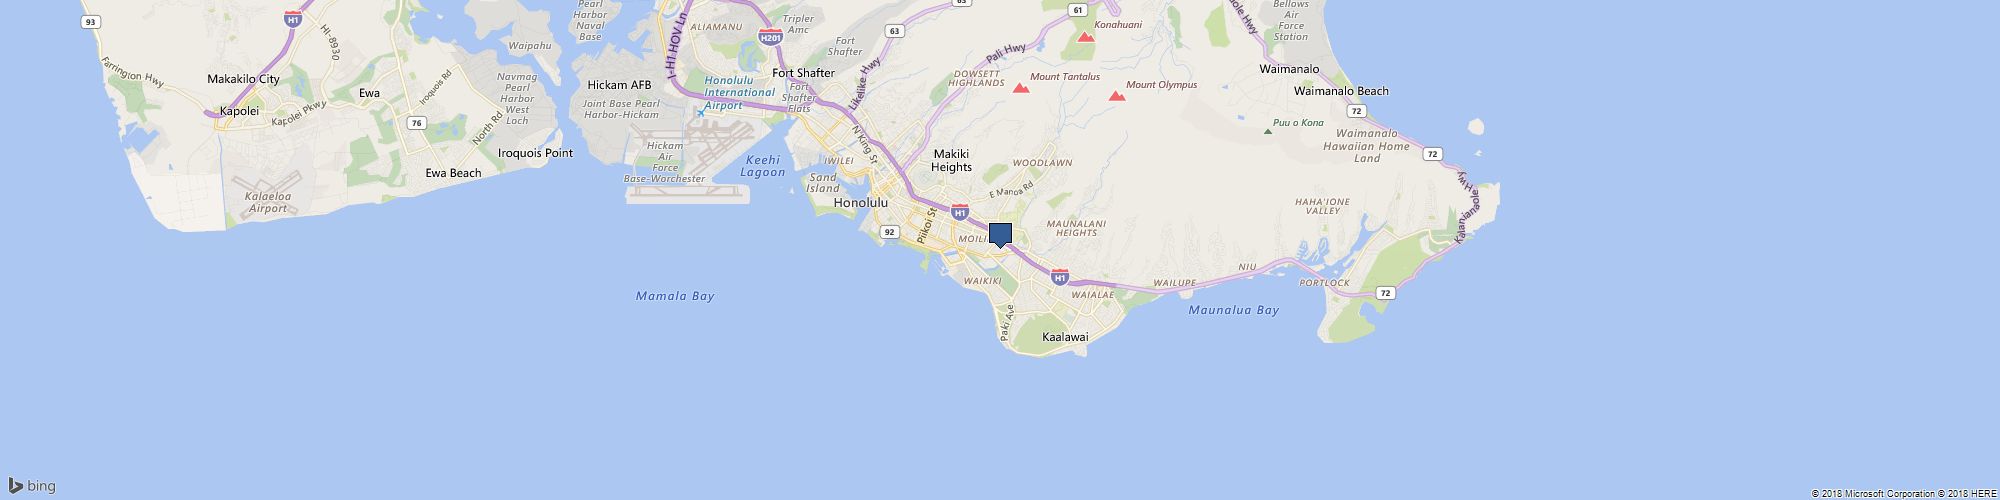
Task: Click the Mount Tantalus peak icon
Action: point(1021,88)
